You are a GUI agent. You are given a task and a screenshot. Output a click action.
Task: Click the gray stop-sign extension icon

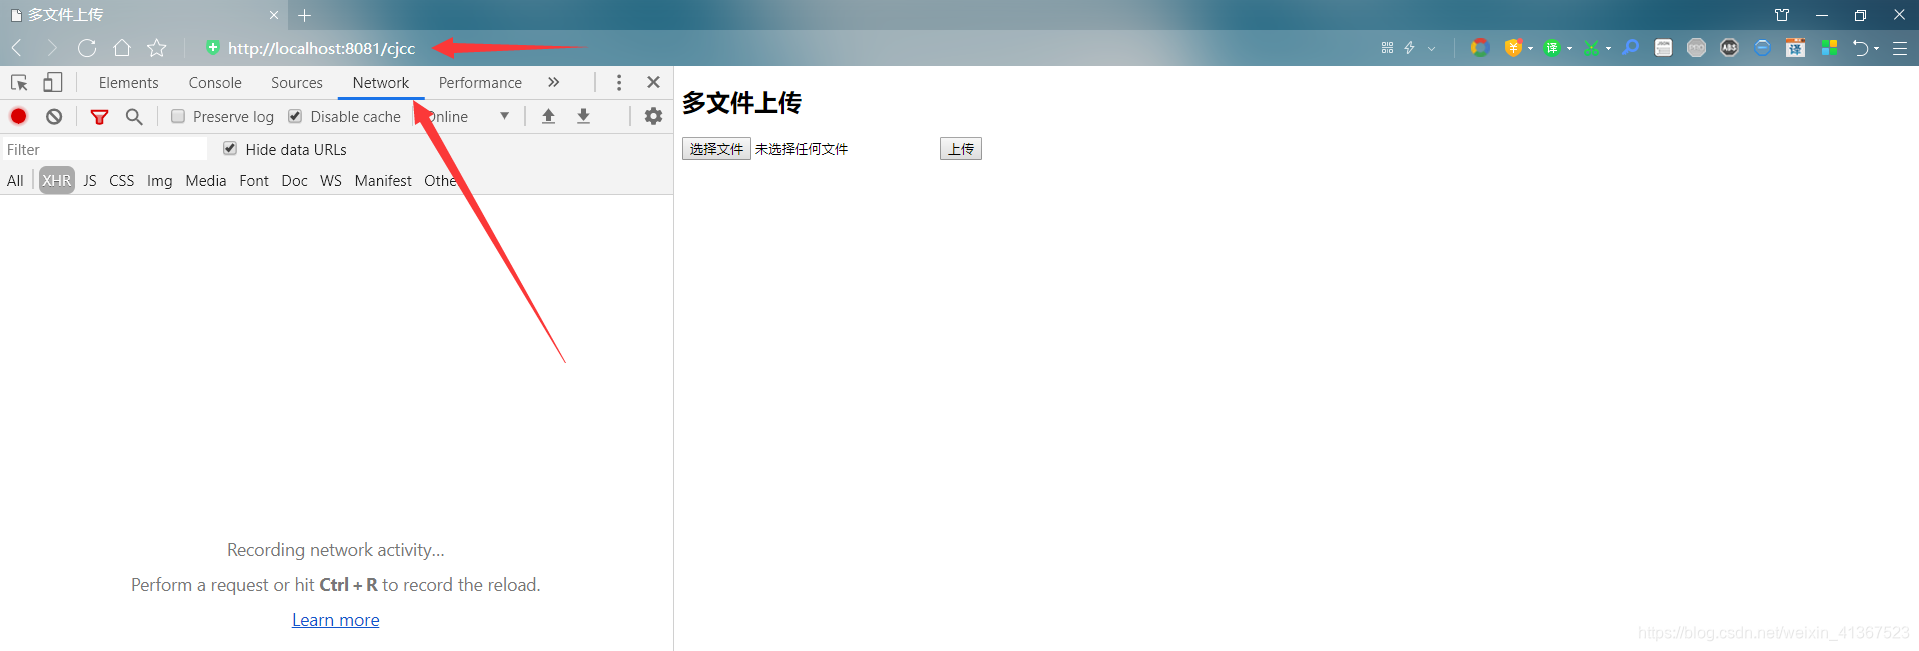(x=1697, y=48)
